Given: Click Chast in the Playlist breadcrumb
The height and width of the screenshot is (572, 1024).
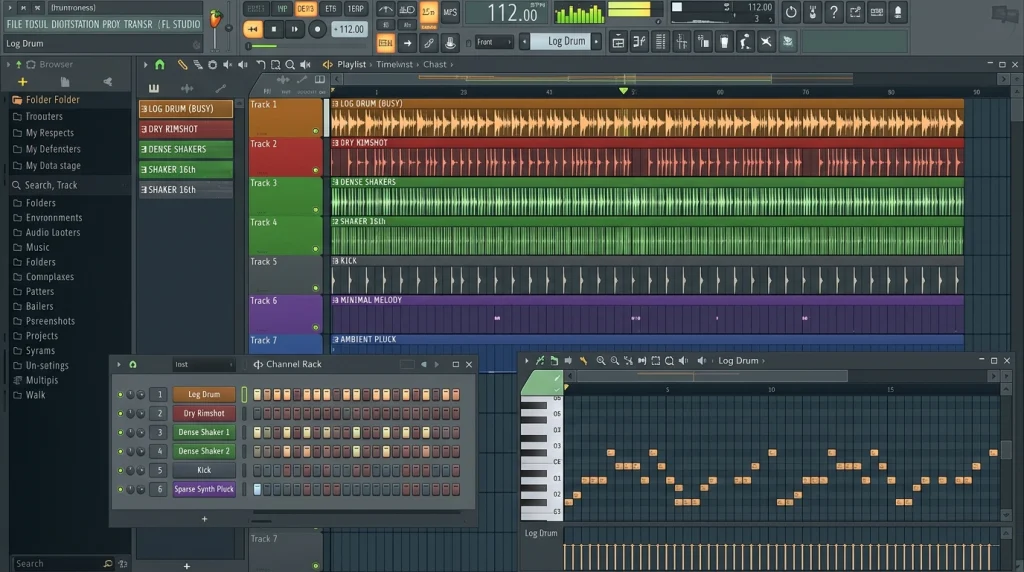Looking at the screenshot, I should point(435,65).
